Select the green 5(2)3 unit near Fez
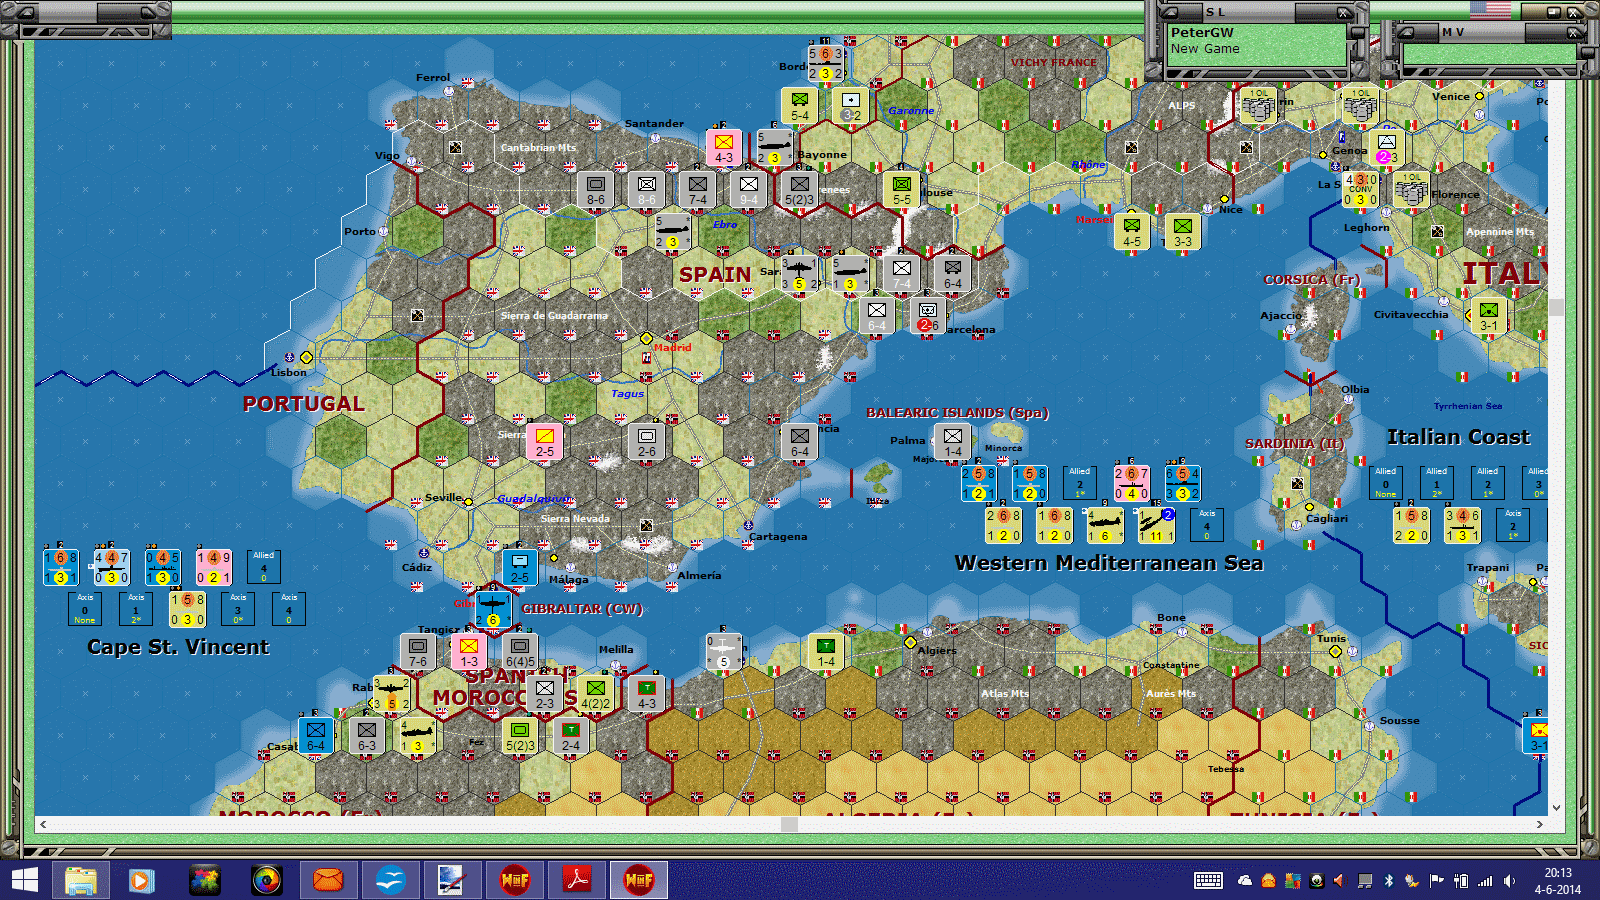The image size is (1600, 900). (x=520, y=736)
